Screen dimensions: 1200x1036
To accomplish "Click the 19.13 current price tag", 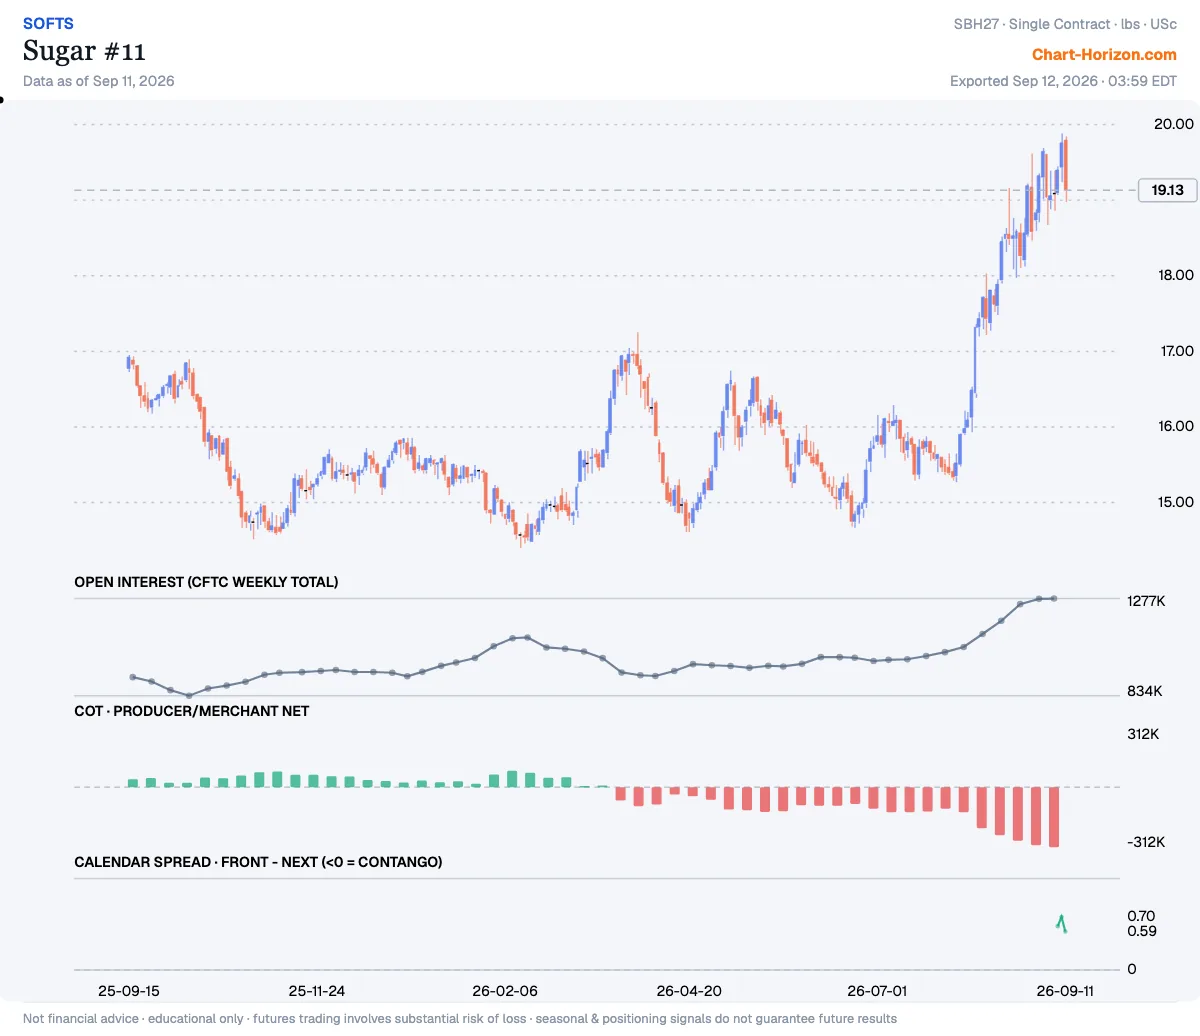I will [1167, 190].
